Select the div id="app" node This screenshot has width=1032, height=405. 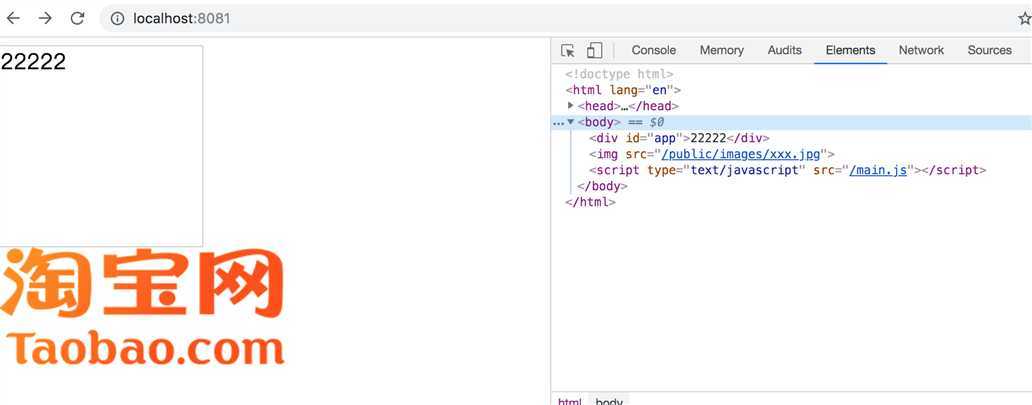(679, 138)
